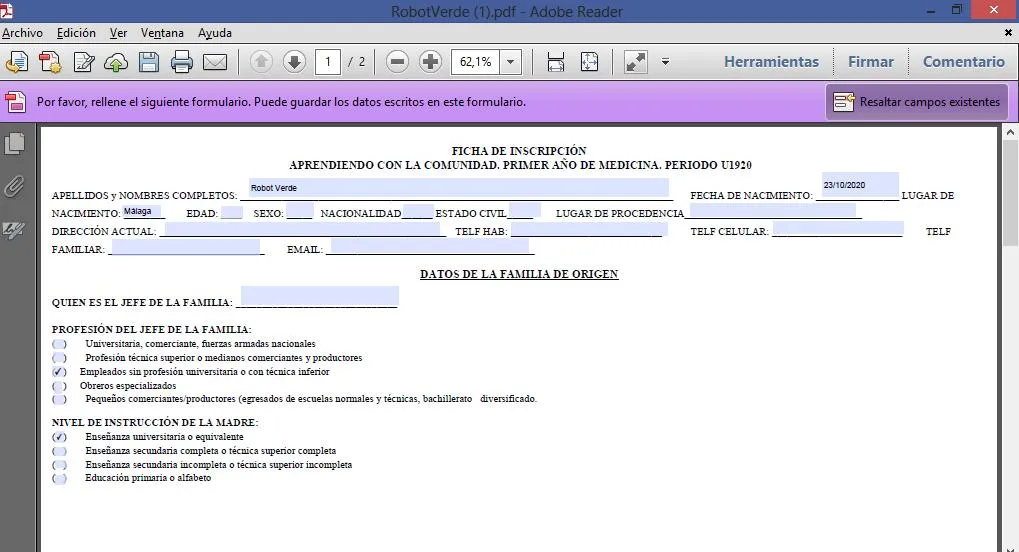Zoom out with the minus button
The height and width of the screenshot is (552, 1019).
point(397,62)
